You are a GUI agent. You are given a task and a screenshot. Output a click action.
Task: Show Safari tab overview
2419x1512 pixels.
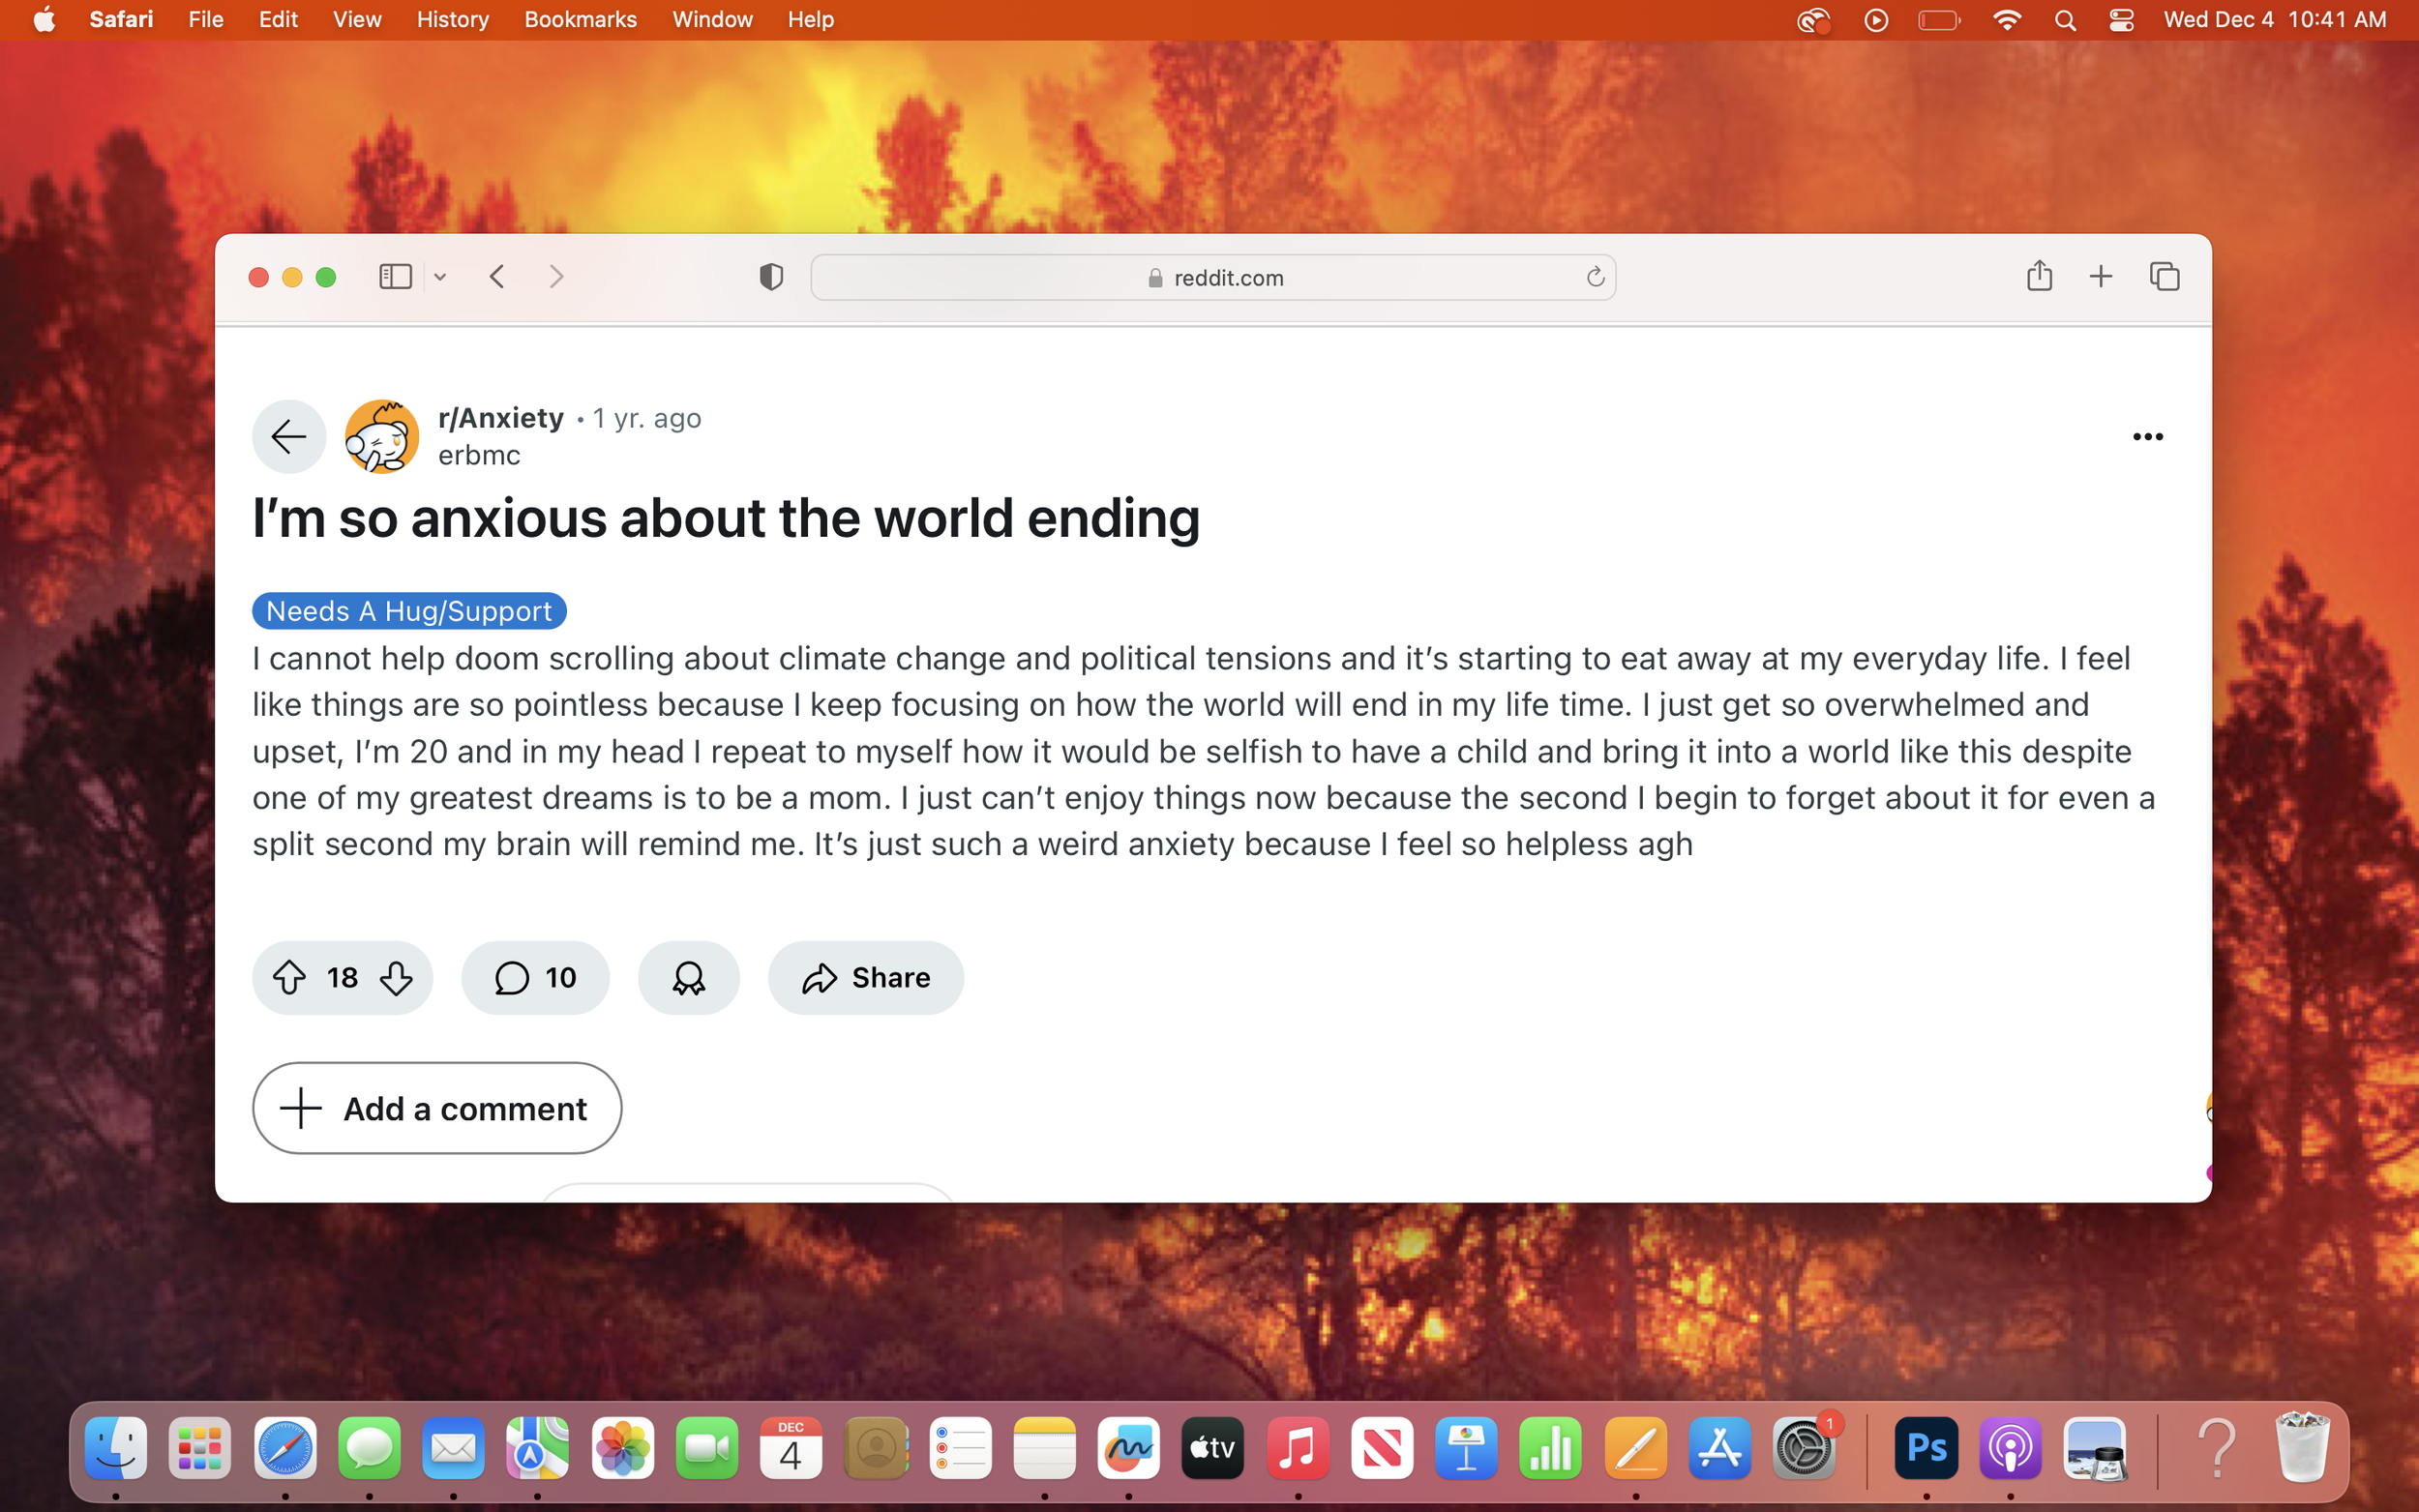[2164, 276]
